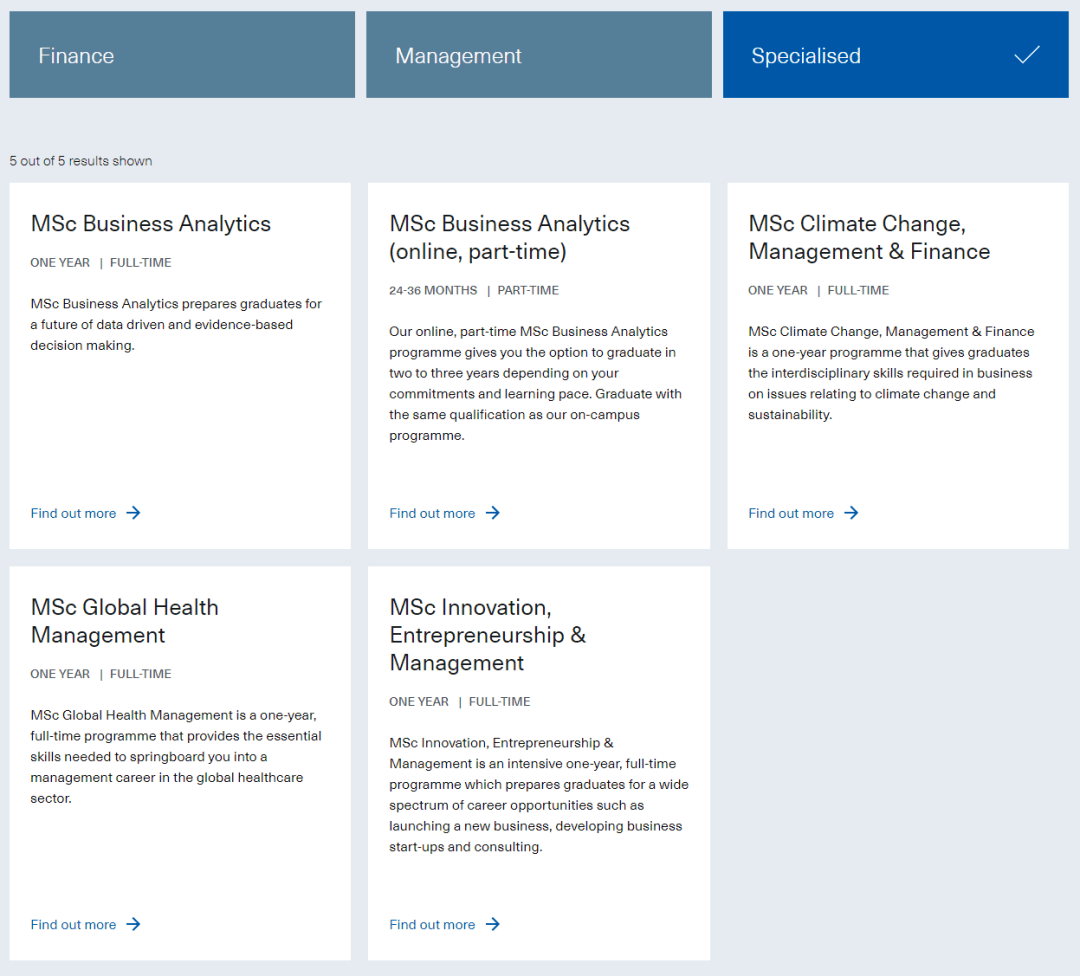Click arrow icon on Climate Change card
The image size is (1080, 976).
click(x=851, y=513)
